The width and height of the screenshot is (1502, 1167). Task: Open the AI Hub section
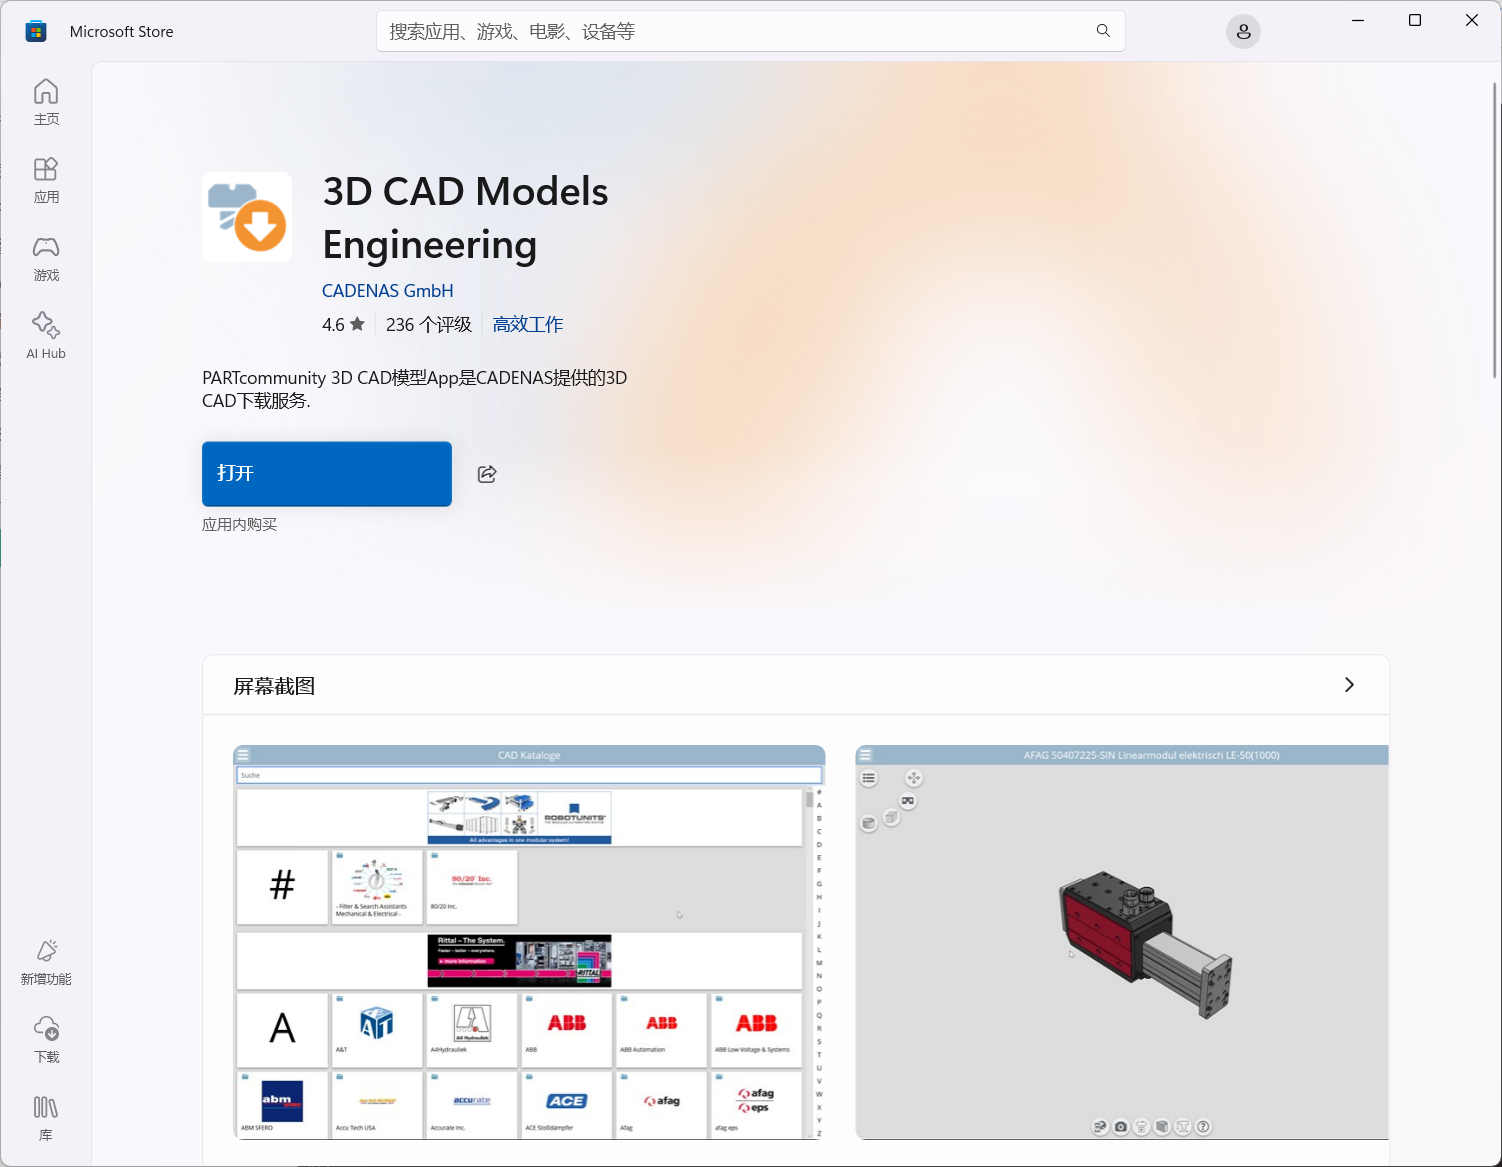point(46,336)
